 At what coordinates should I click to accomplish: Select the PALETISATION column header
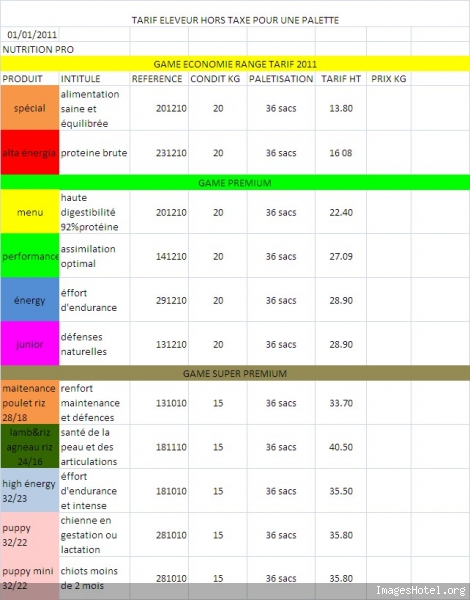click(x=281, y=79)
